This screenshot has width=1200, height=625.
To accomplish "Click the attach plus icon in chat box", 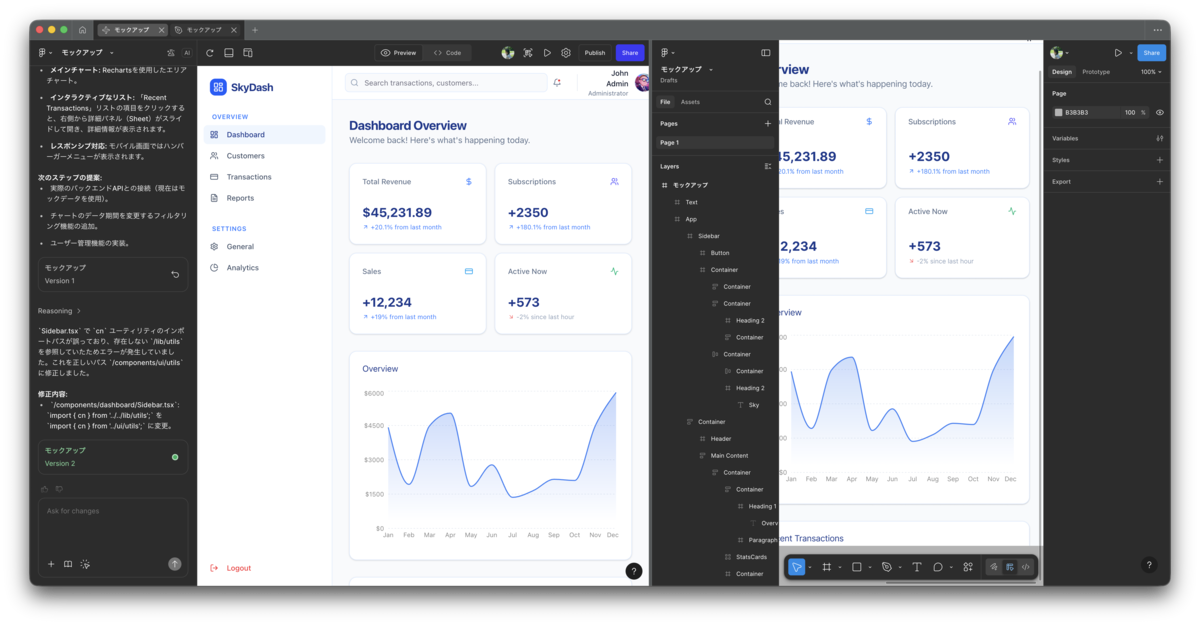I will (x=51, y=564).
